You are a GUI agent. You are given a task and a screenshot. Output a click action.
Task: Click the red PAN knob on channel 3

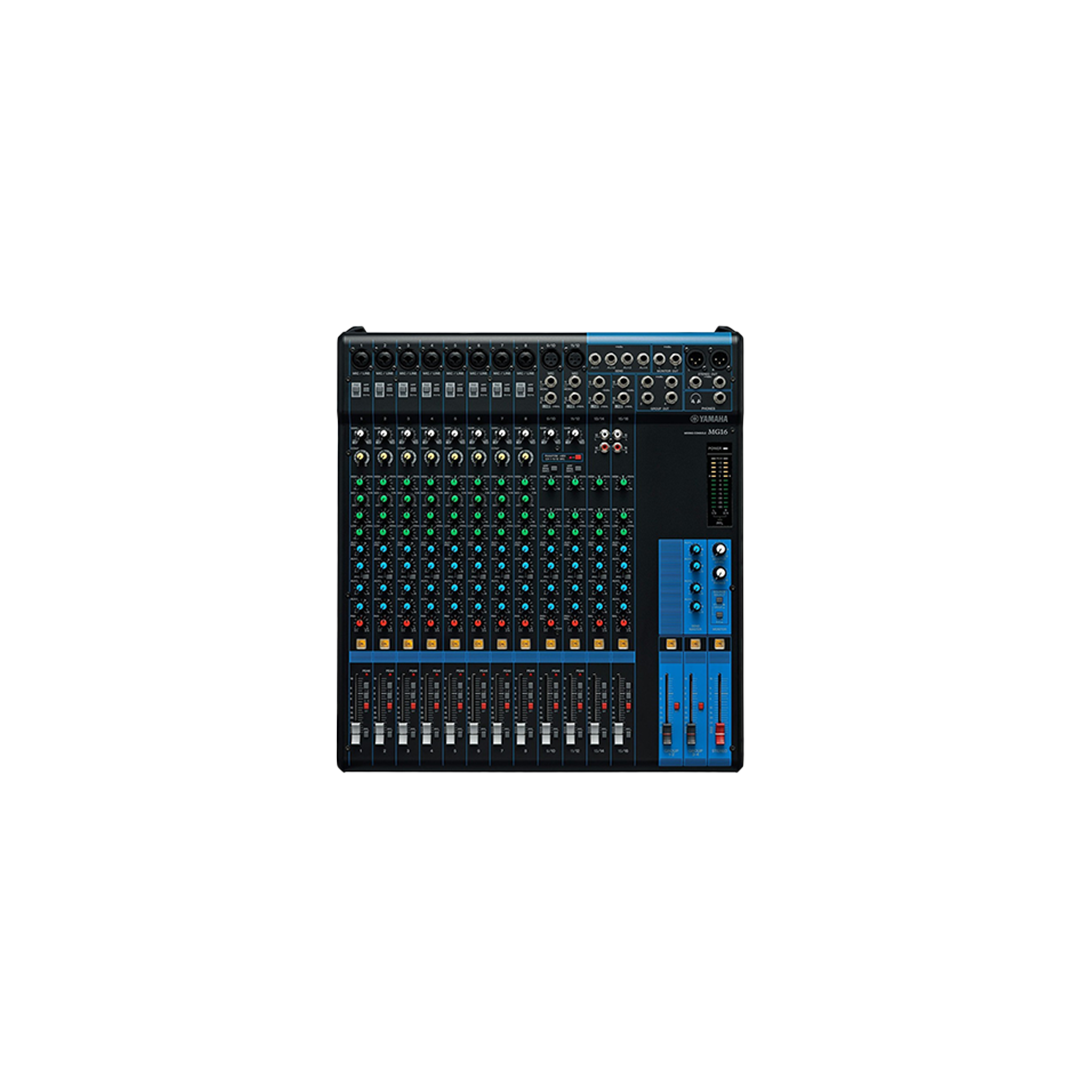click(407, 623)
